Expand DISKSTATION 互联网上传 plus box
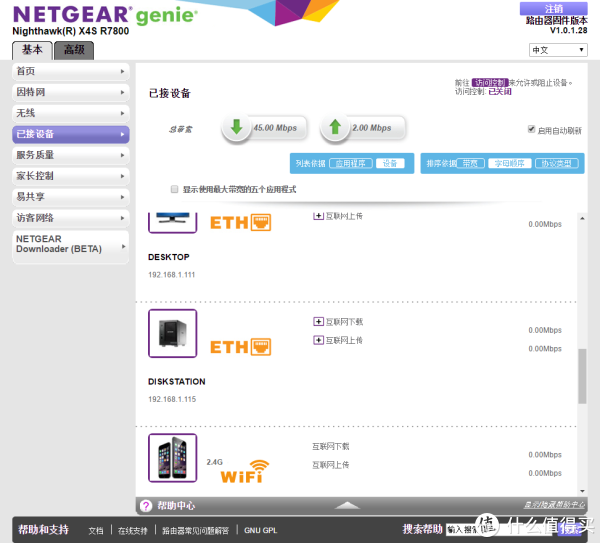This screenshot has height=543, width=600. click(318, 340)
